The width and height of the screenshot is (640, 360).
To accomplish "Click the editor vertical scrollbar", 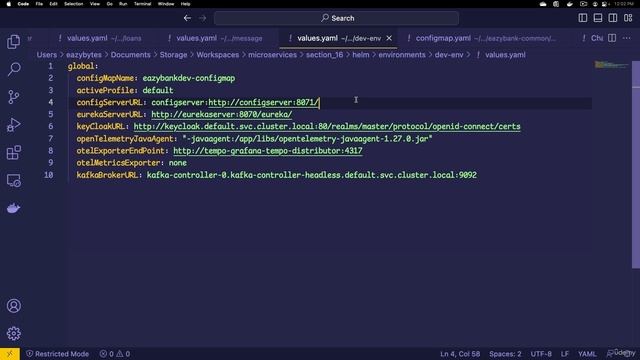I will tap(636, 165).
